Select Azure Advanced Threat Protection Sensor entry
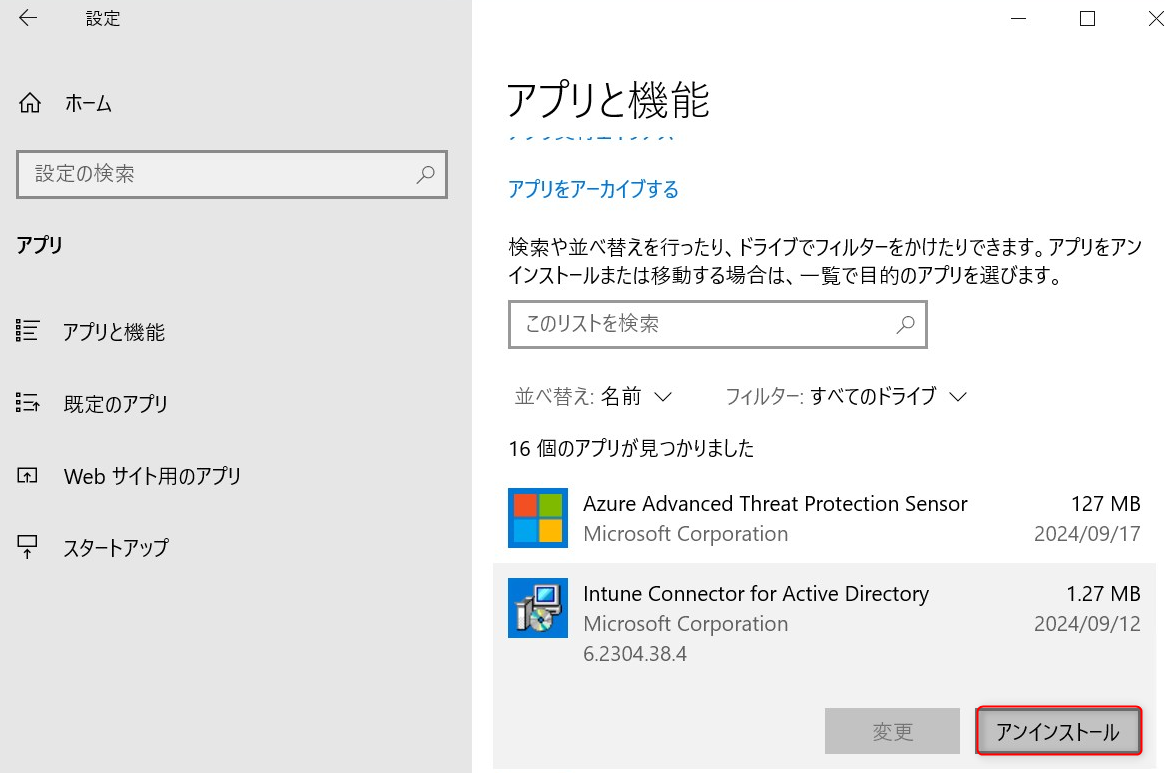The height and width of the screenshot is (773, 1165). coord(824,518)
